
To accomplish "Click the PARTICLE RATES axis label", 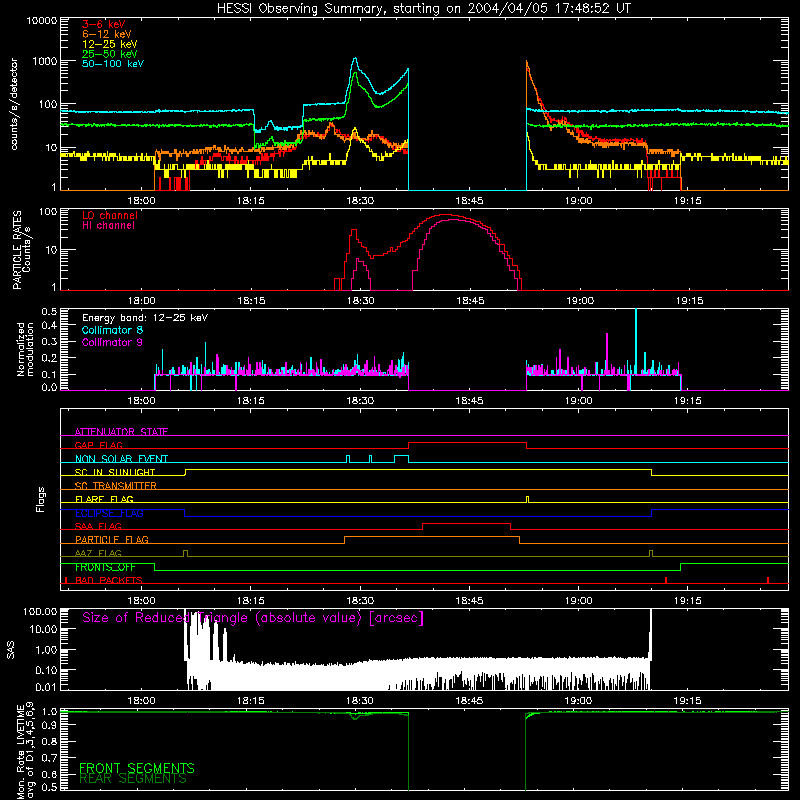I will tap(17, 250).
